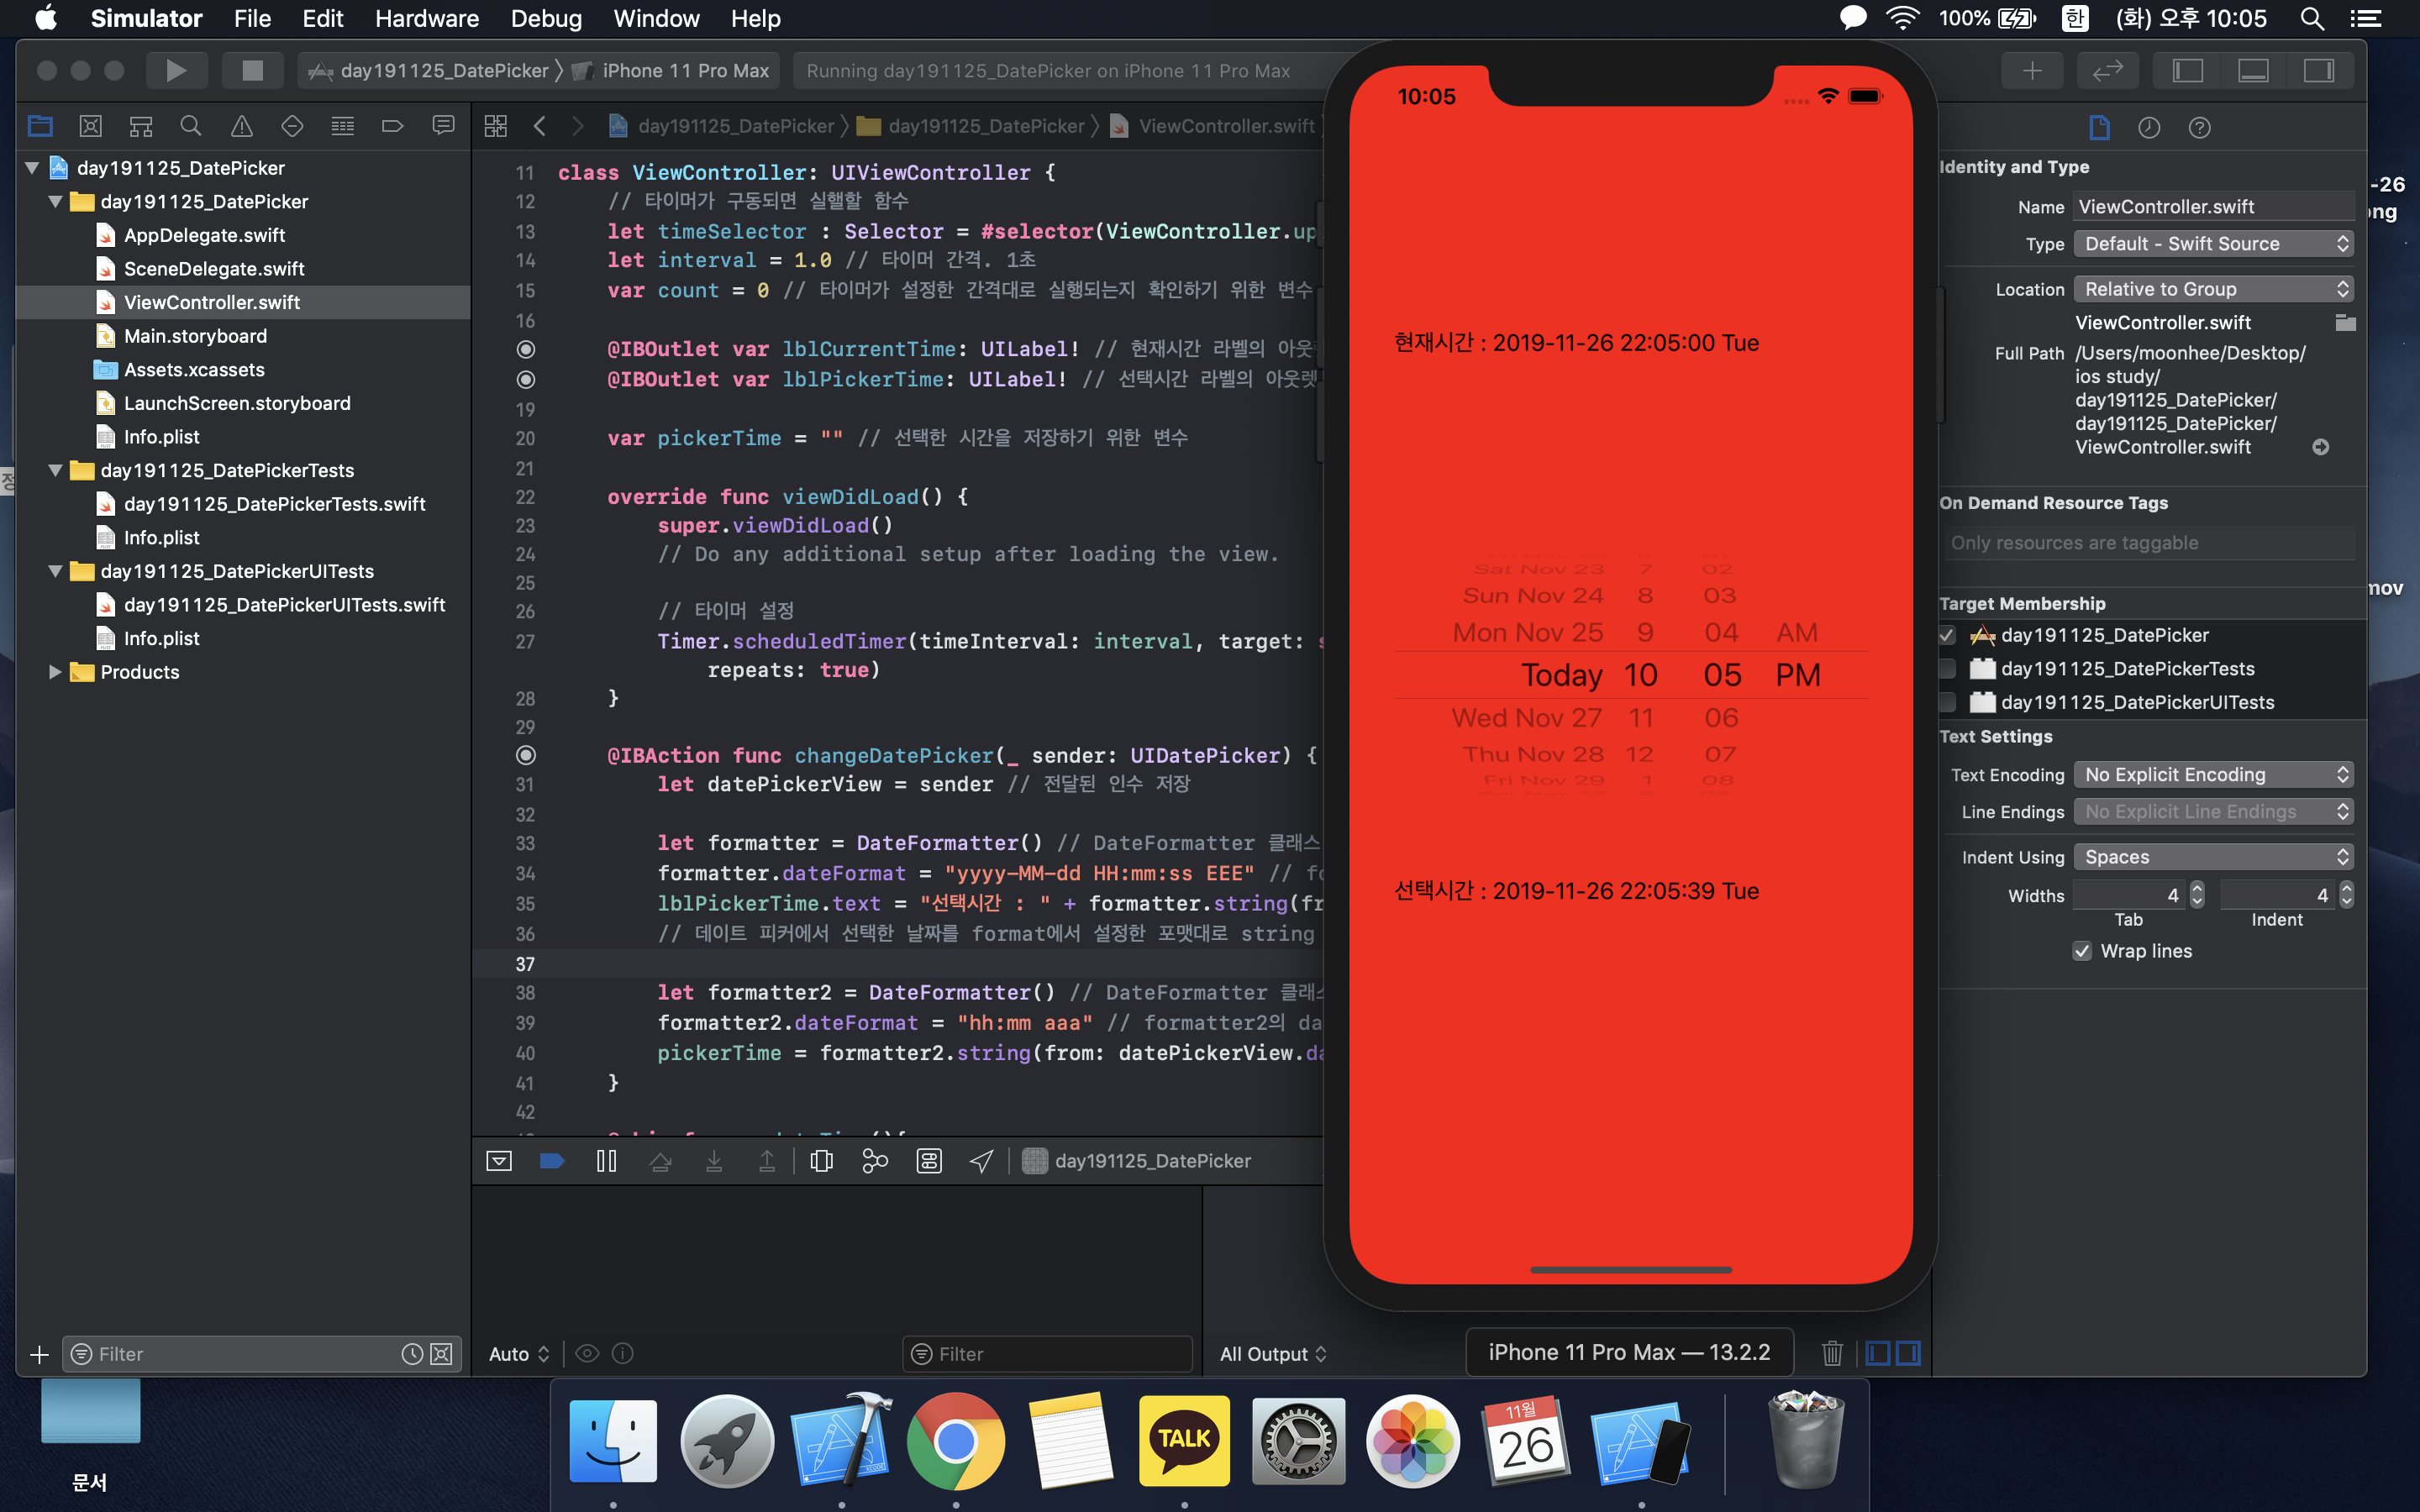Open the Debug menu

click(545, 19)
